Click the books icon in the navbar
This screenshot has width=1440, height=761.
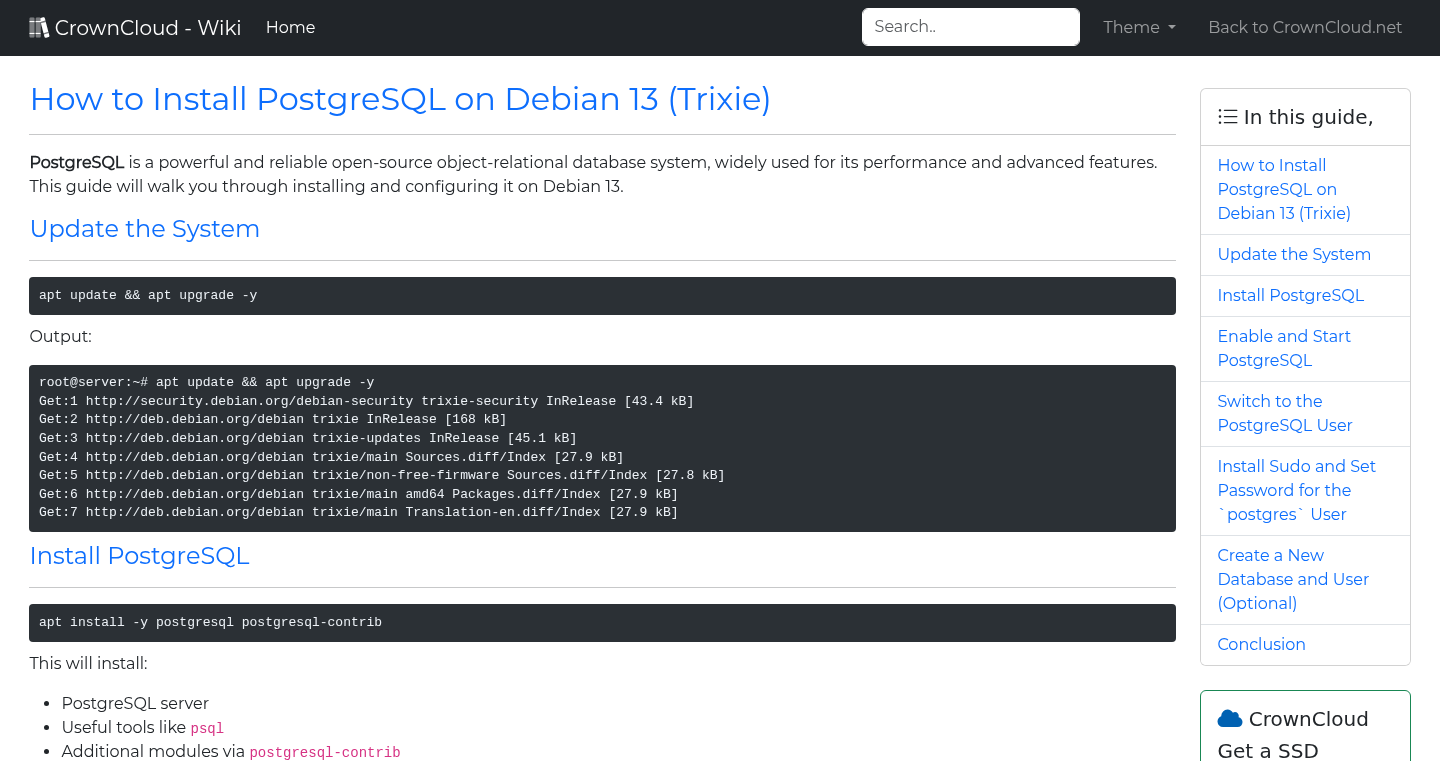pos(38,26)
